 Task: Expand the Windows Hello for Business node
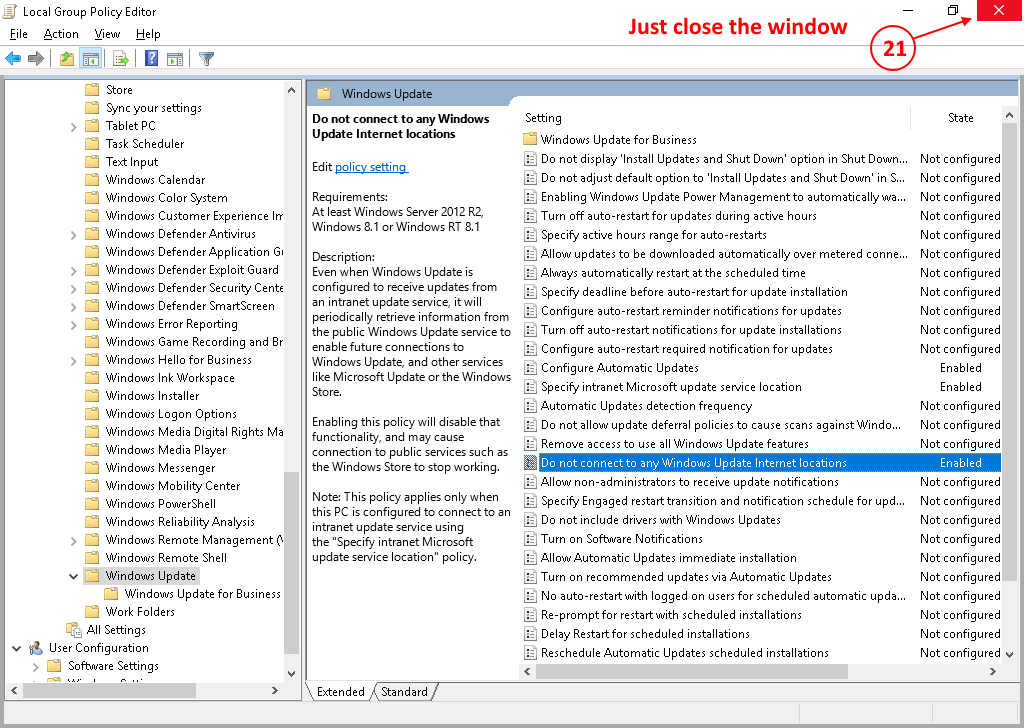[x=73, y=360]
